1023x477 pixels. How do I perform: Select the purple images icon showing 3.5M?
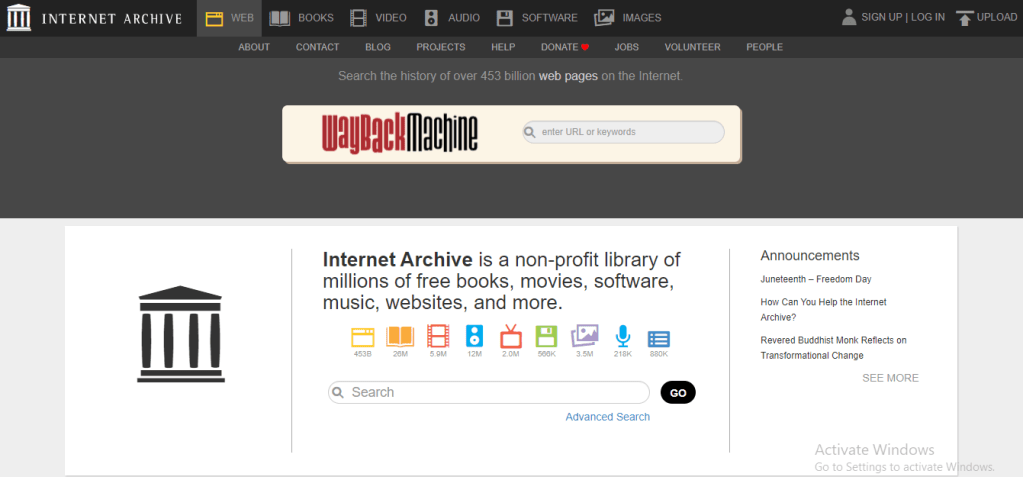pyautogui.click(x=585, y=336)
